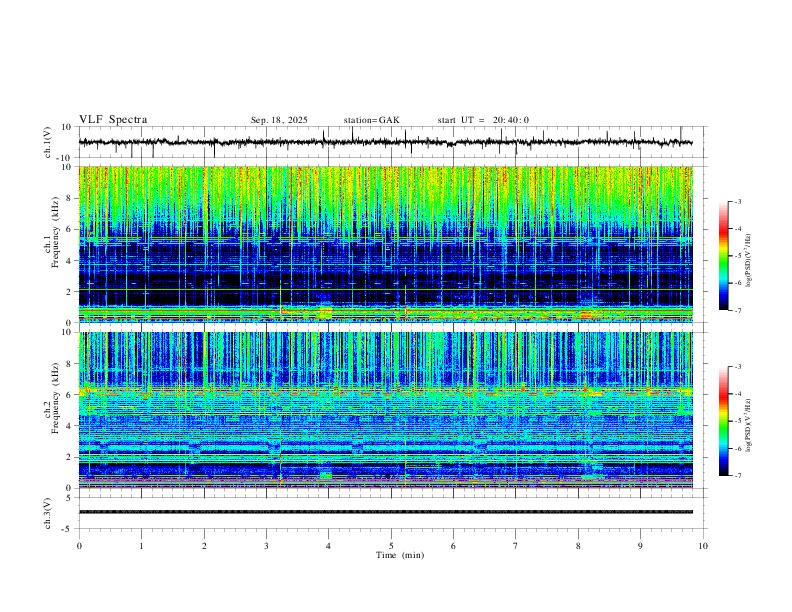This screenshot has height=612, width=792.
Task: Click the 6 kHz tick on ch.1 frequency axis
Action: point(70,230)
